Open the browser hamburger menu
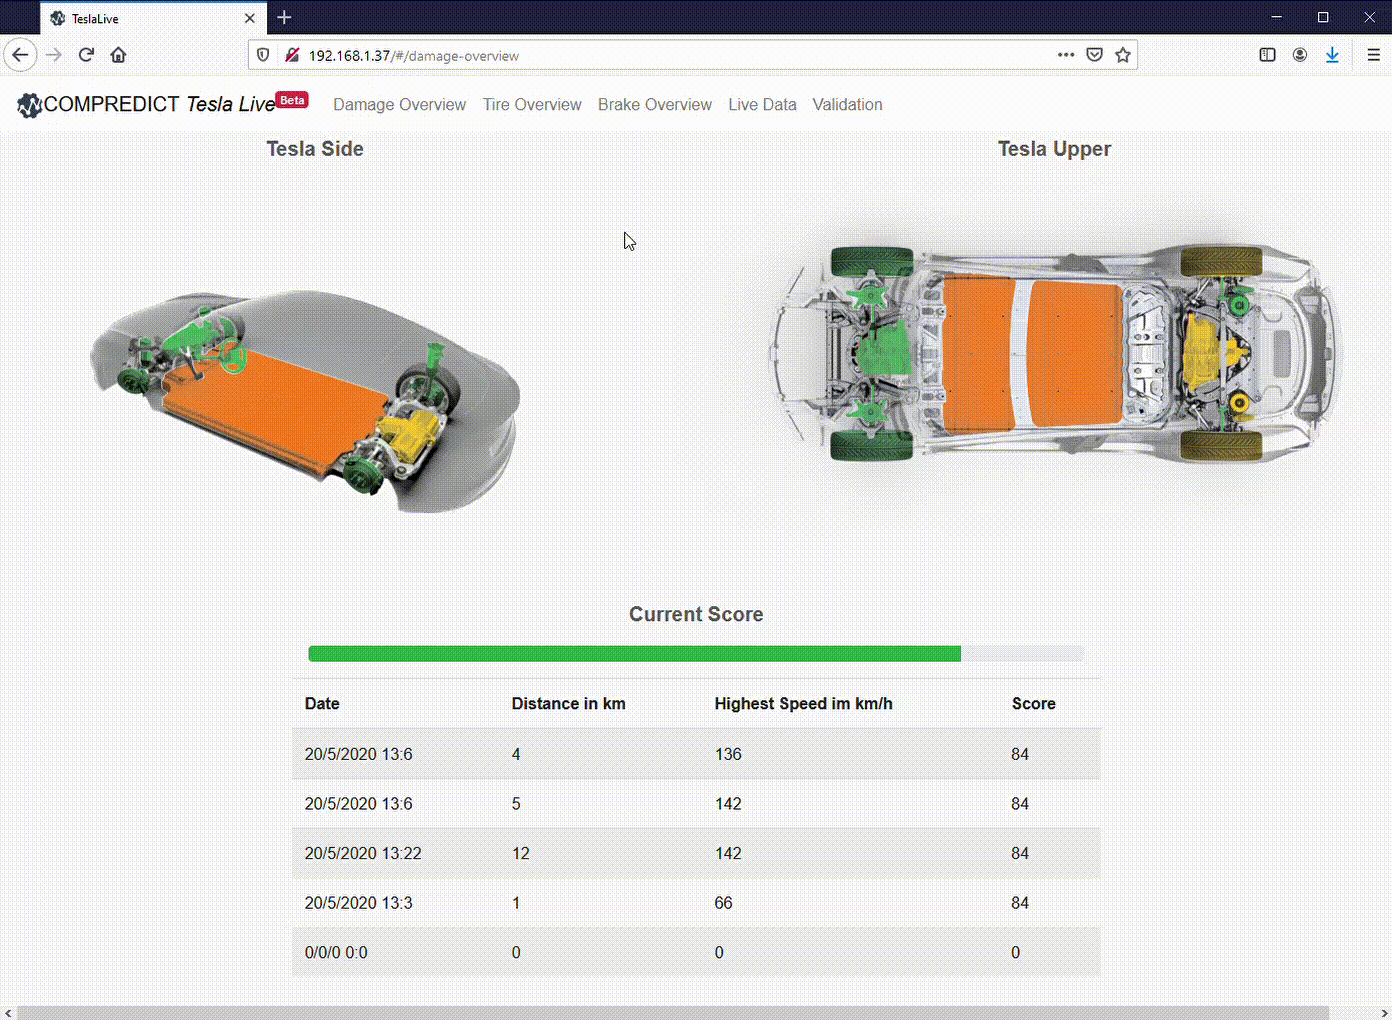The height and width of the screenshot is (1020, 1392). 1373,55
